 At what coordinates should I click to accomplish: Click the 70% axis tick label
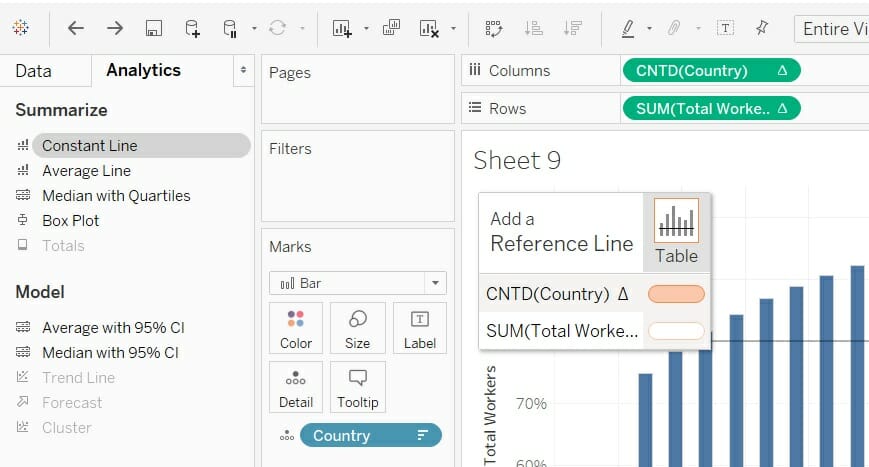pos(531,403)
